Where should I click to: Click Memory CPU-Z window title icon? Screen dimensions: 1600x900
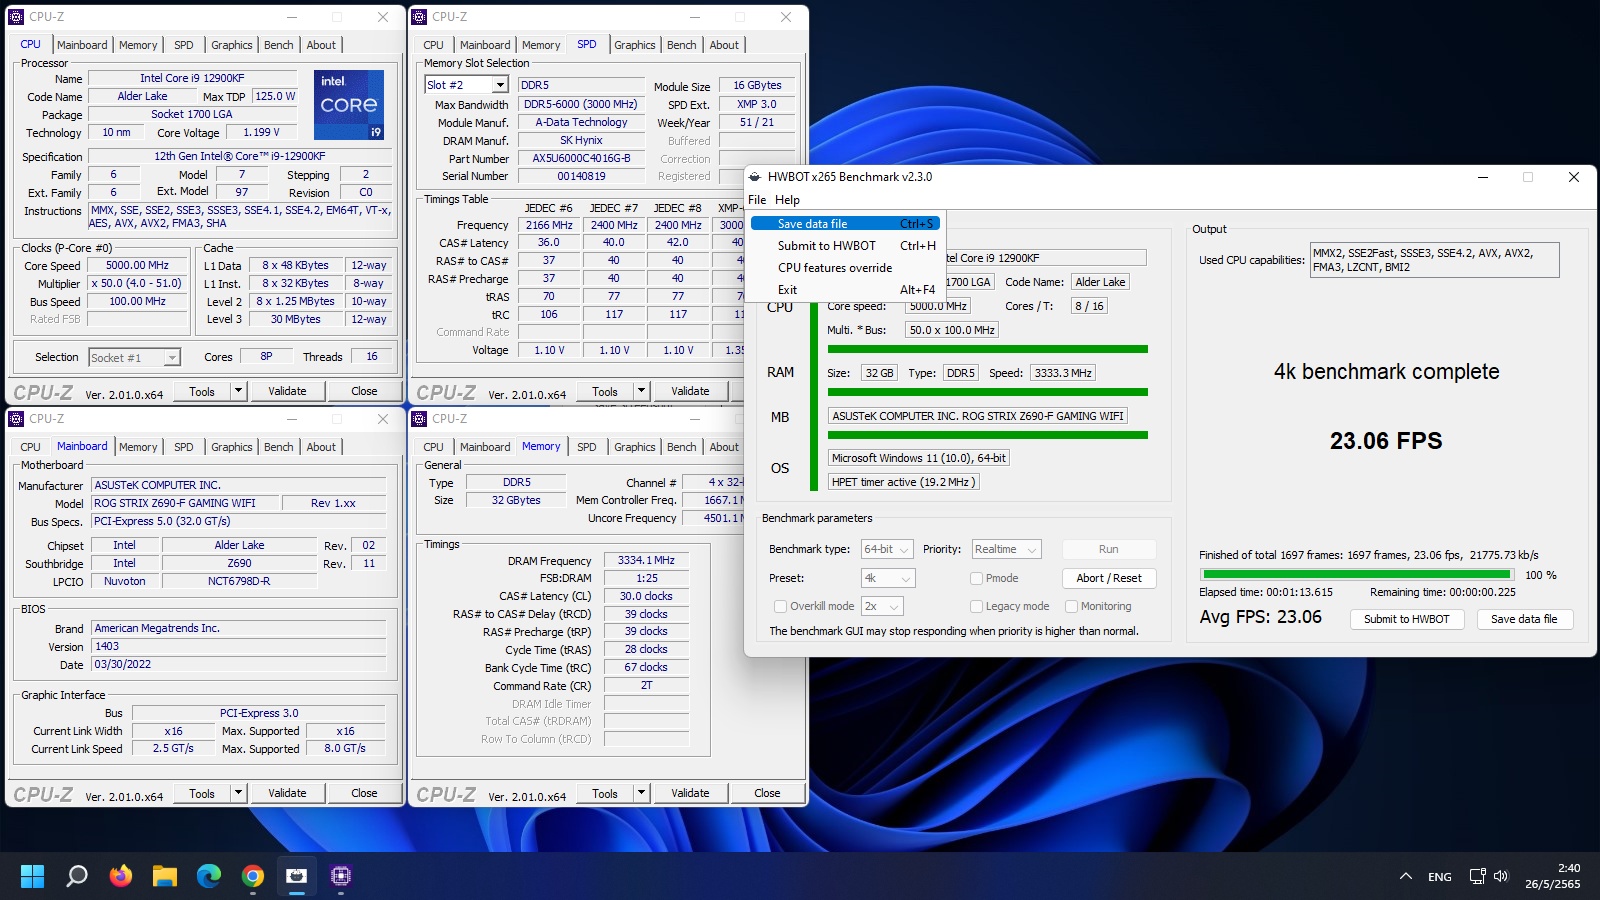click(419, 419)
